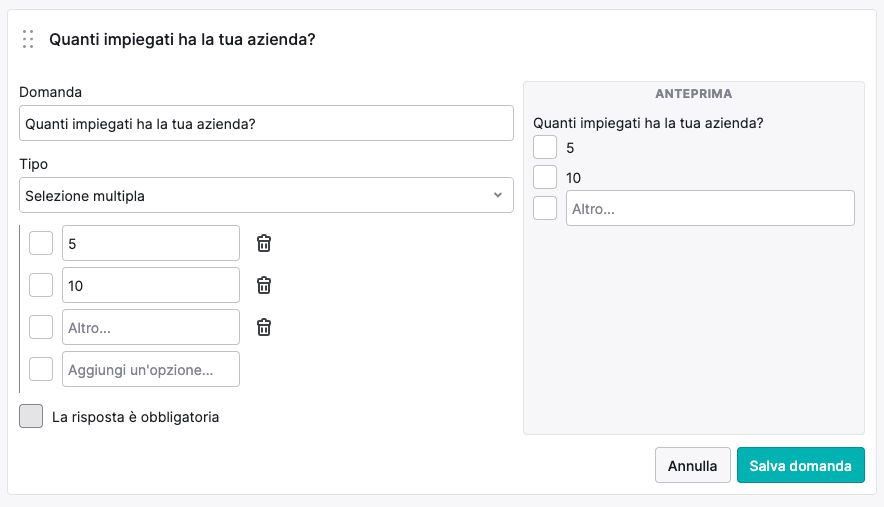Focus the Domanda text field
The image size is (884, 507).
click(x=266, y=123)
